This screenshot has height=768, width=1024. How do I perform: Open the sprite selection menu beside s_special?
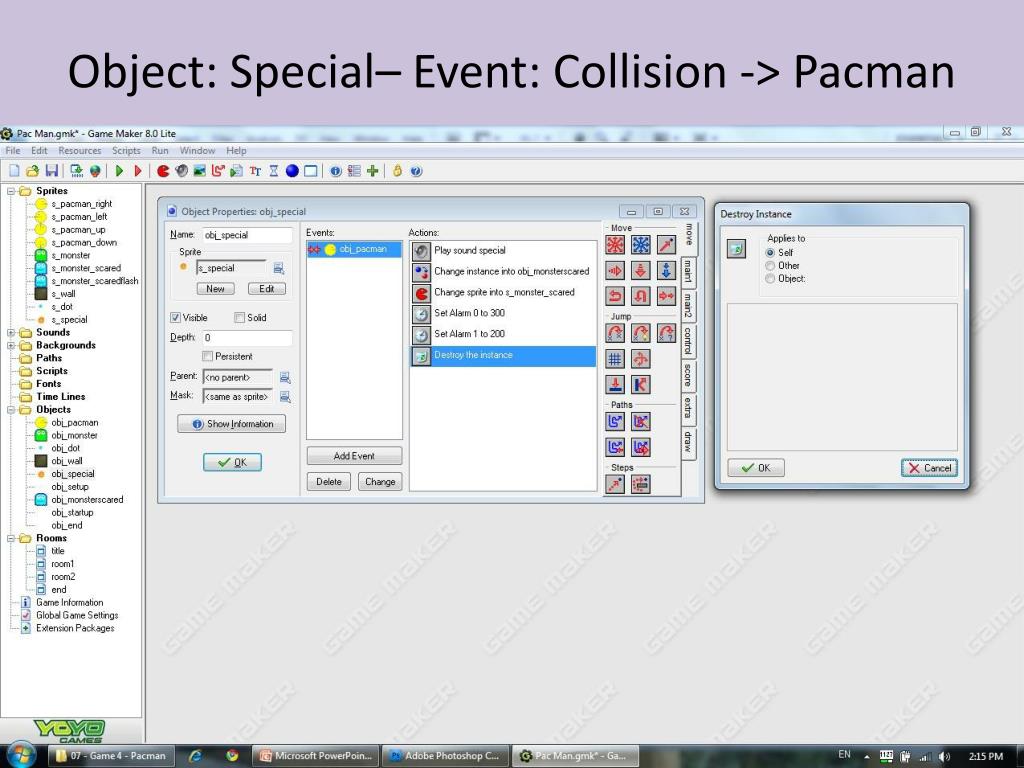pyautogui.click(x=279, y=268)
